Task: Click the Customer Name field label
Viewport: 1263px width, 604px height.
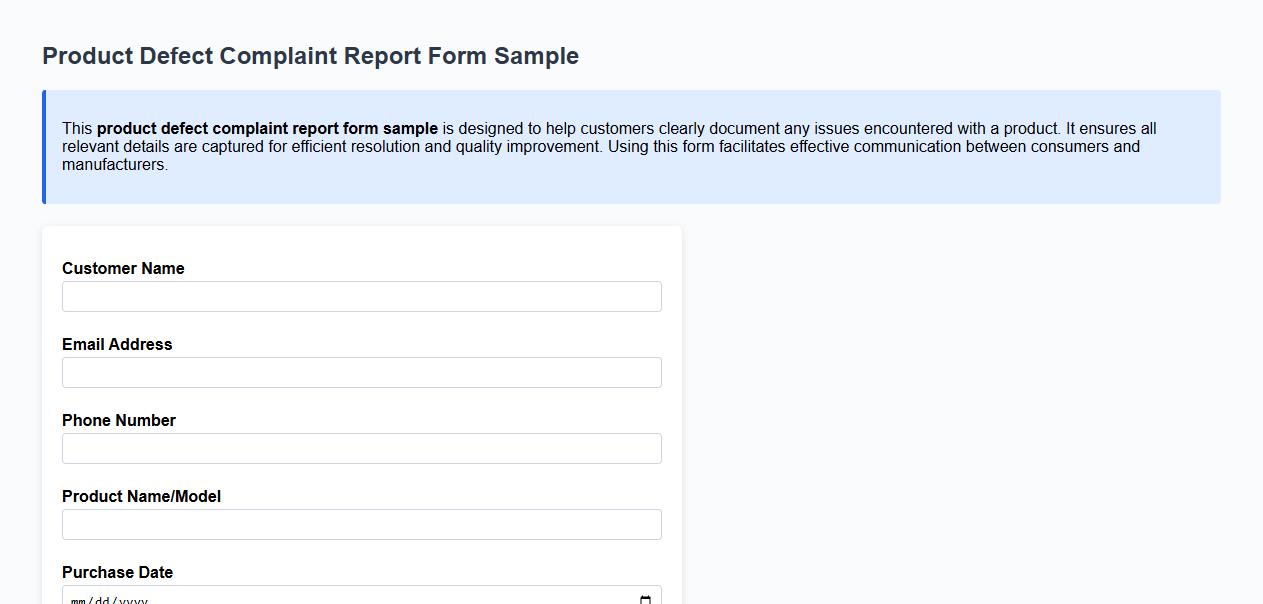Action: (x=123, y=268)
